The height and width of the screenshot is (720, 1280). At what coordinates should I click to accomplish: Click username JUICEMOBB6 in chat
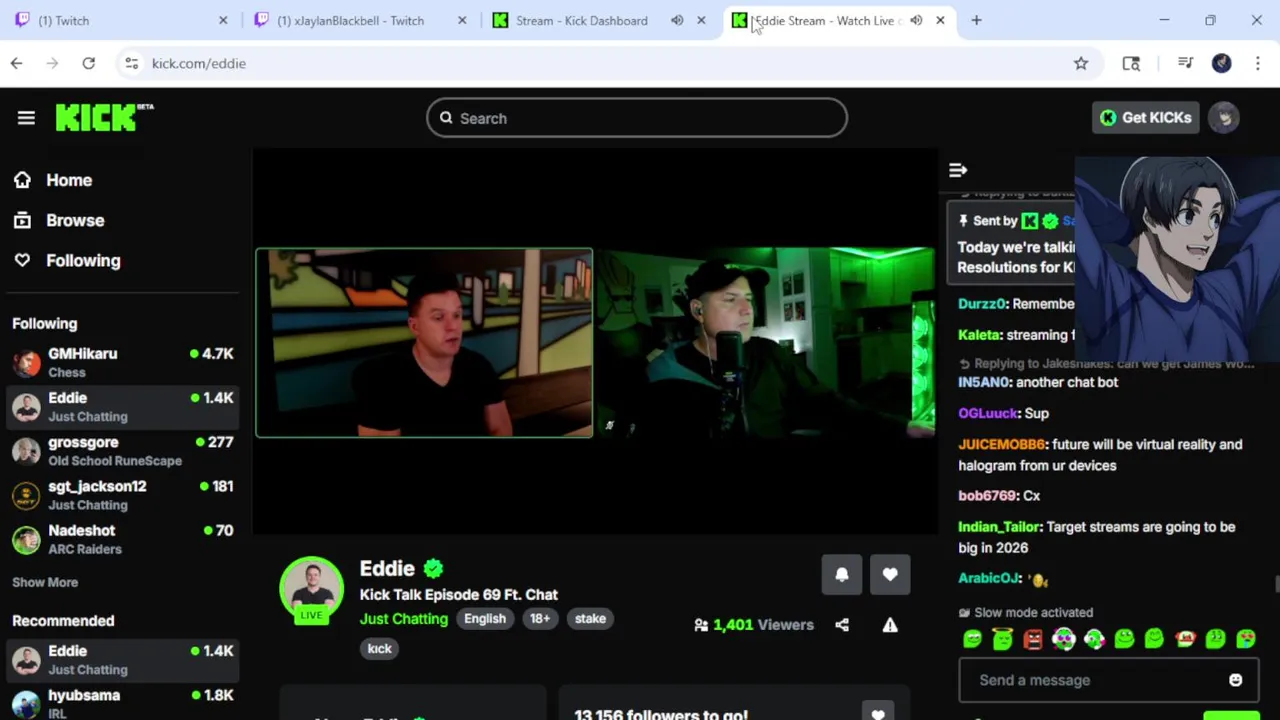1002,444
